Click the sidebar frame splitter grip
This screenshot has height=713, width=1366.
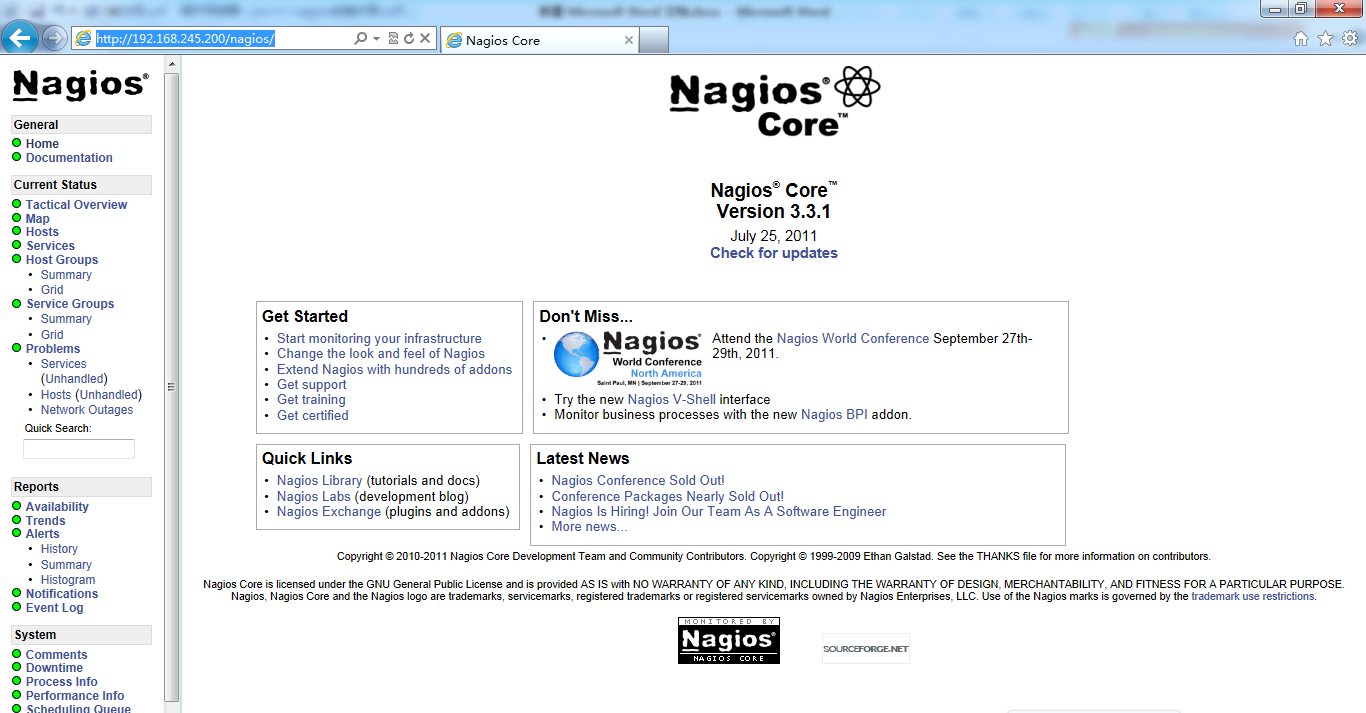(171, 387)
